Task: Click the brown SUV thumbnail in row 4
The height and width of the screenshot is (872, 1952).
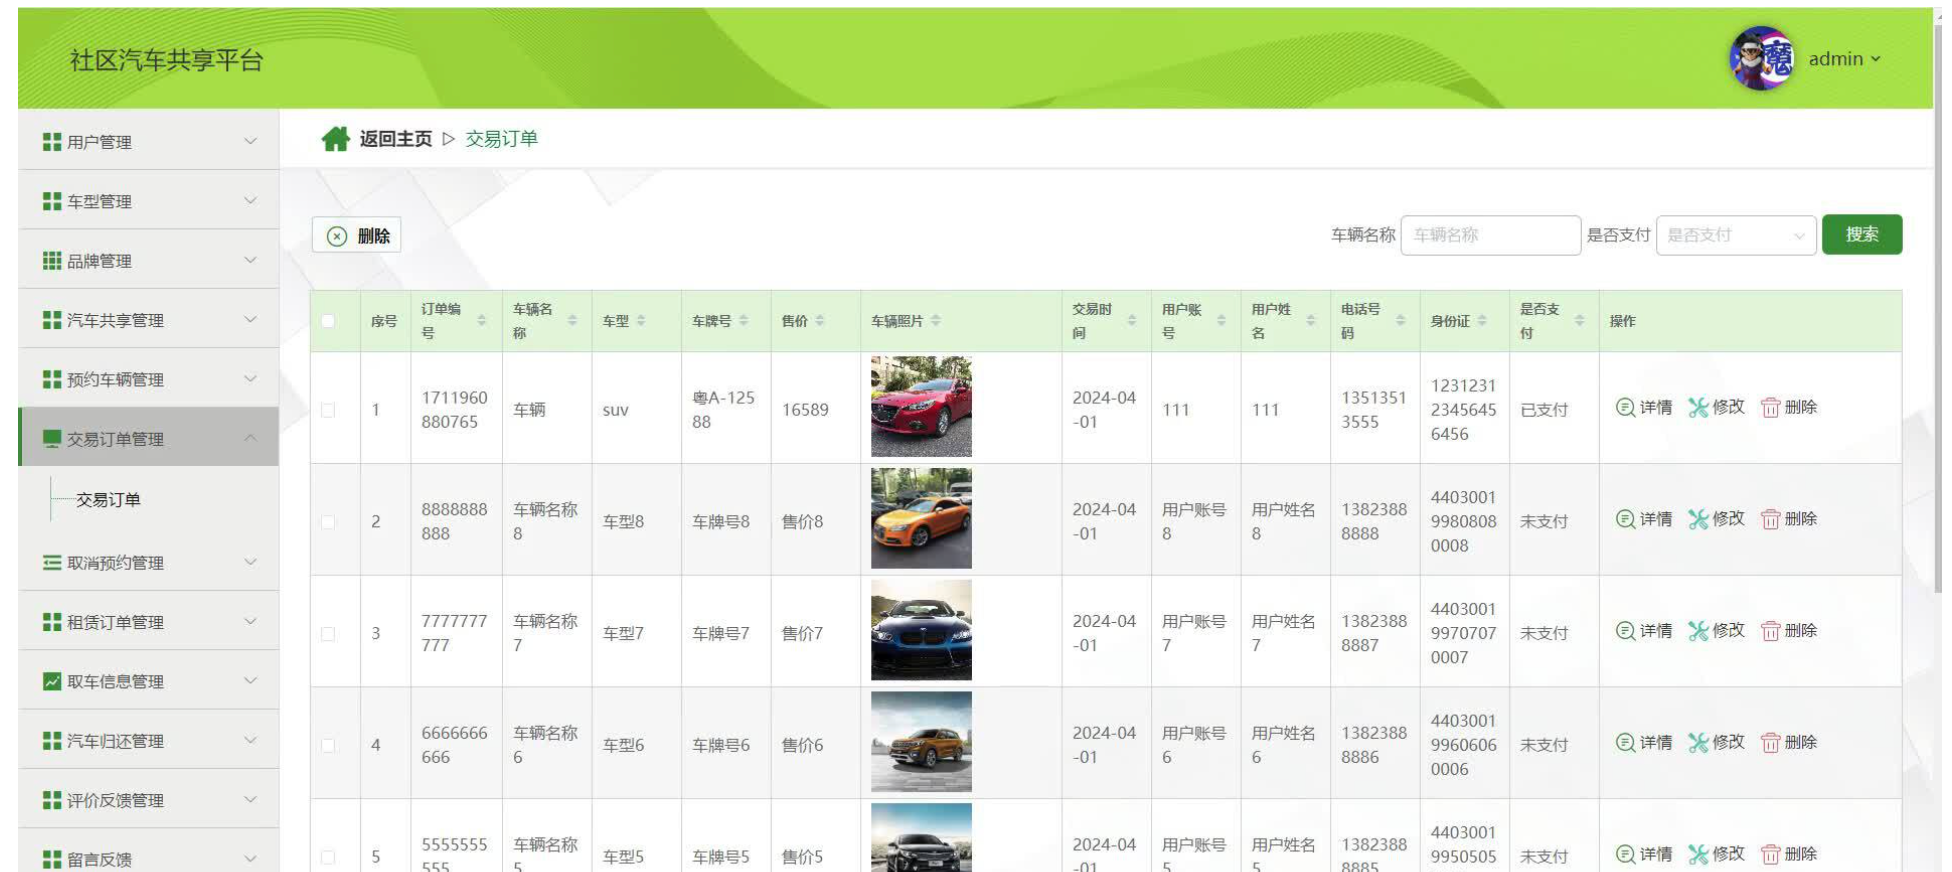Action: click(x=921, y=743)
